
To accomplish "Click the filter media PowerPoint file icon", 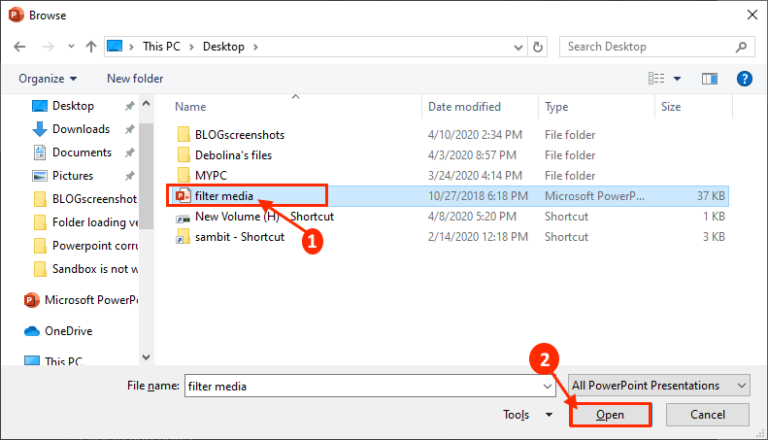I will click(183, 196).
